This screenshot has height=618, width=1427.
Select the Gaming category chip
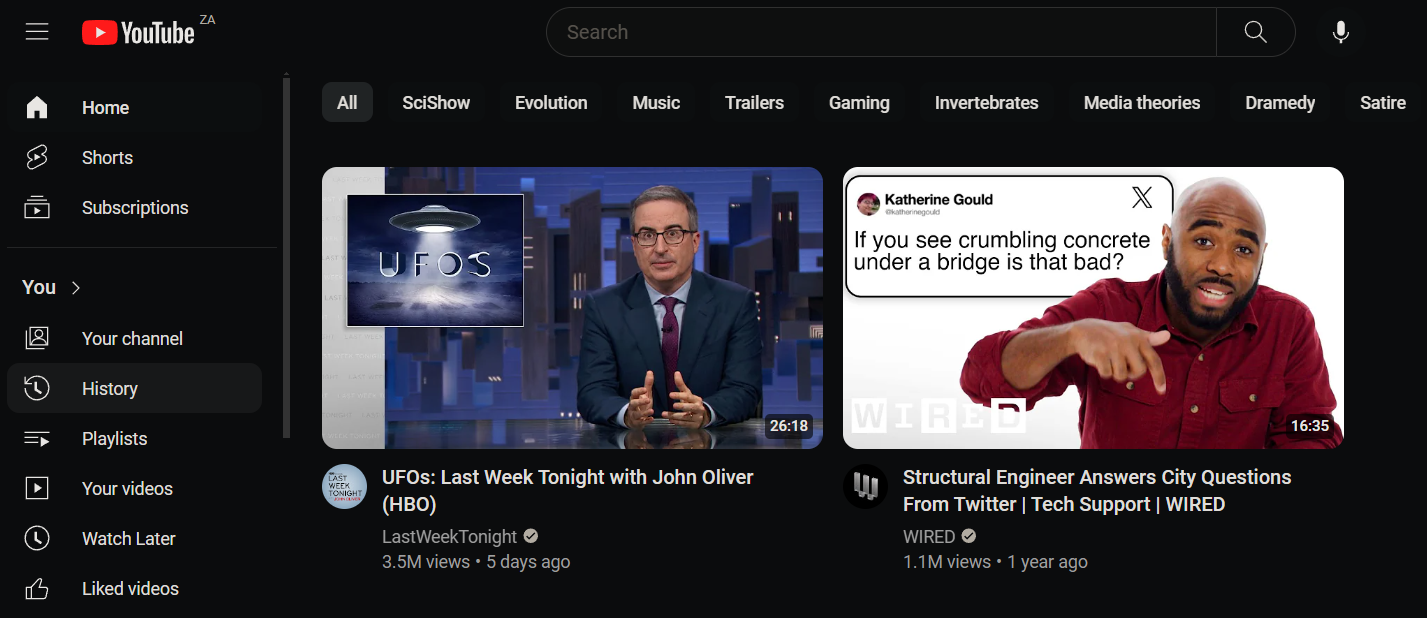858,102
